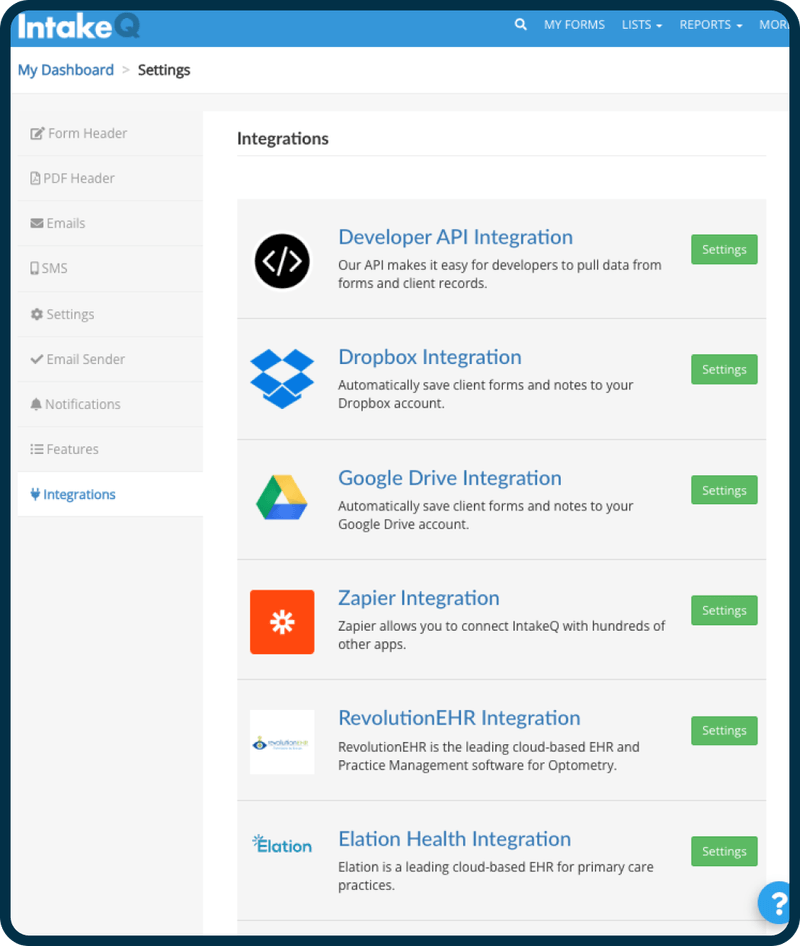Image resolution: width=800 pixels, height=946 pixels.
Task: Click the RevolutionEHR logo
Action: click(282, 740)
